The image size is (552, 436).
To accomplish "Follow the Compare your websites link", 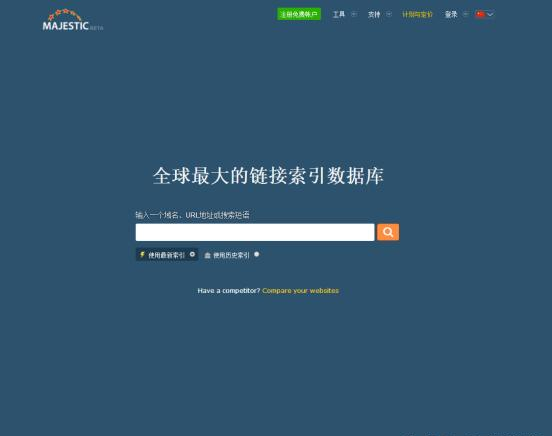I will 301,291.
